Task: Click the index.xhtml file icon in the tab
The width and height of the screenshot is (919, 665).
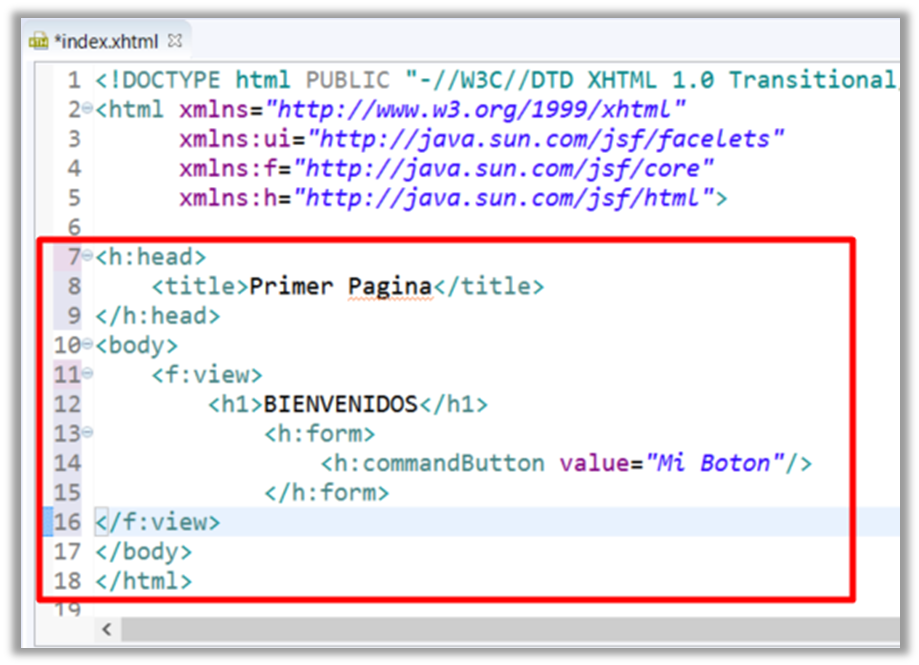Action: click(x=39, y=42)
